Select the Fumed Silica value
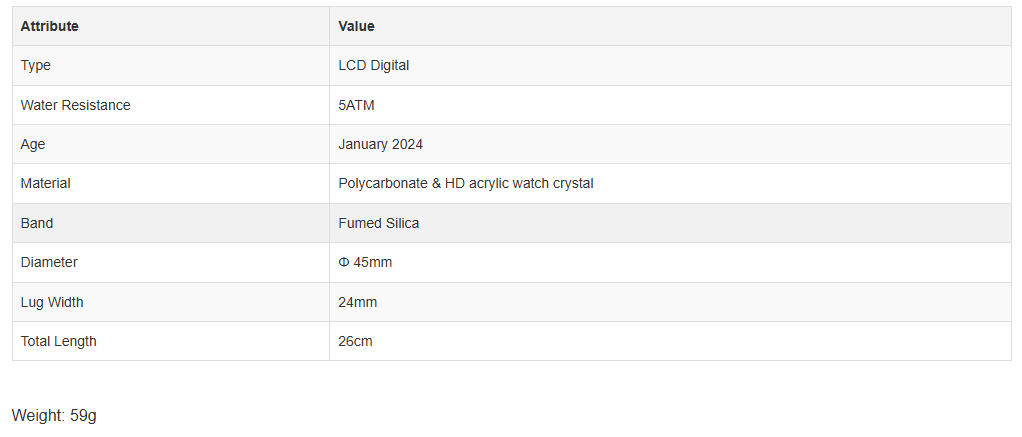Image resolution: width=1022 pixels, height=437 pixels. click(379, 223)
